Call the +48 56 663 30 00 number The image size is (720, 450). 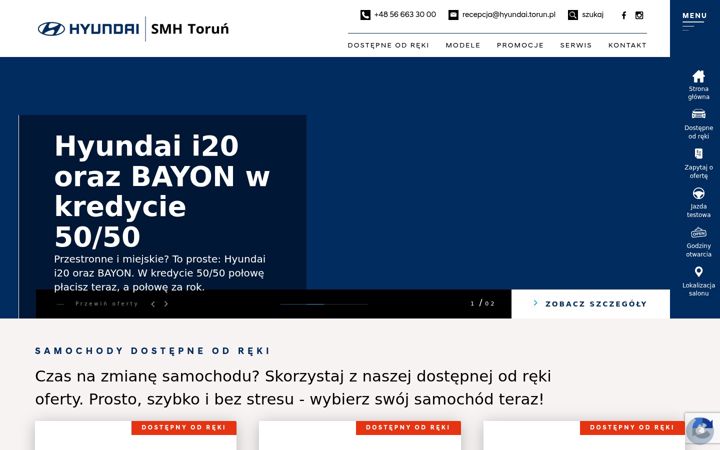[405, 15]
